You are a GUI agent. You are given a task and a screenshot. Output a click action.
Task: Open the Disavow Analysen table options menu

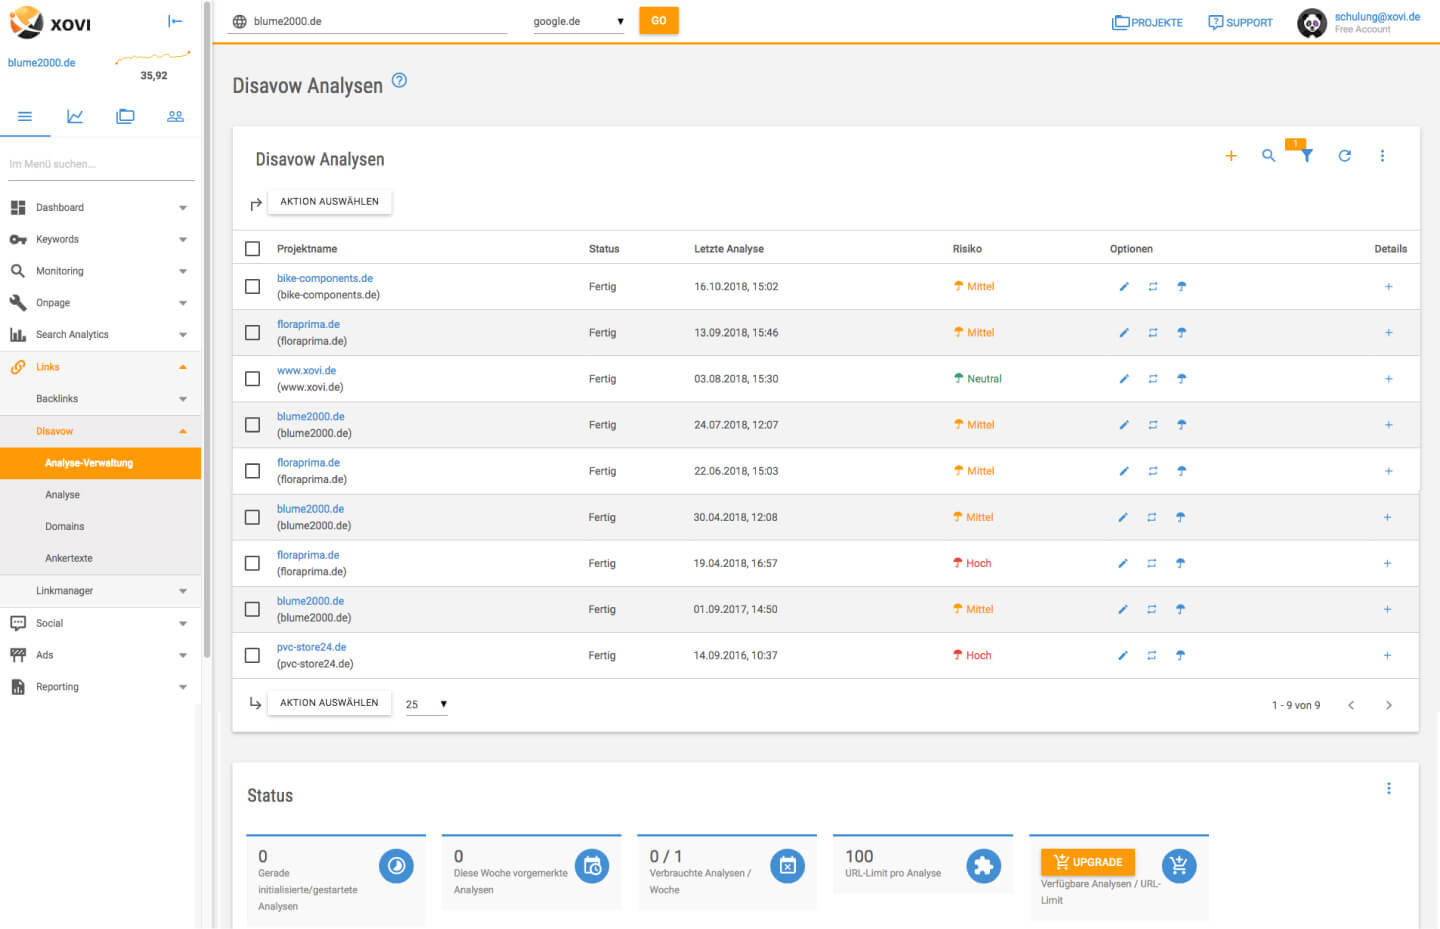point(1382,156)
